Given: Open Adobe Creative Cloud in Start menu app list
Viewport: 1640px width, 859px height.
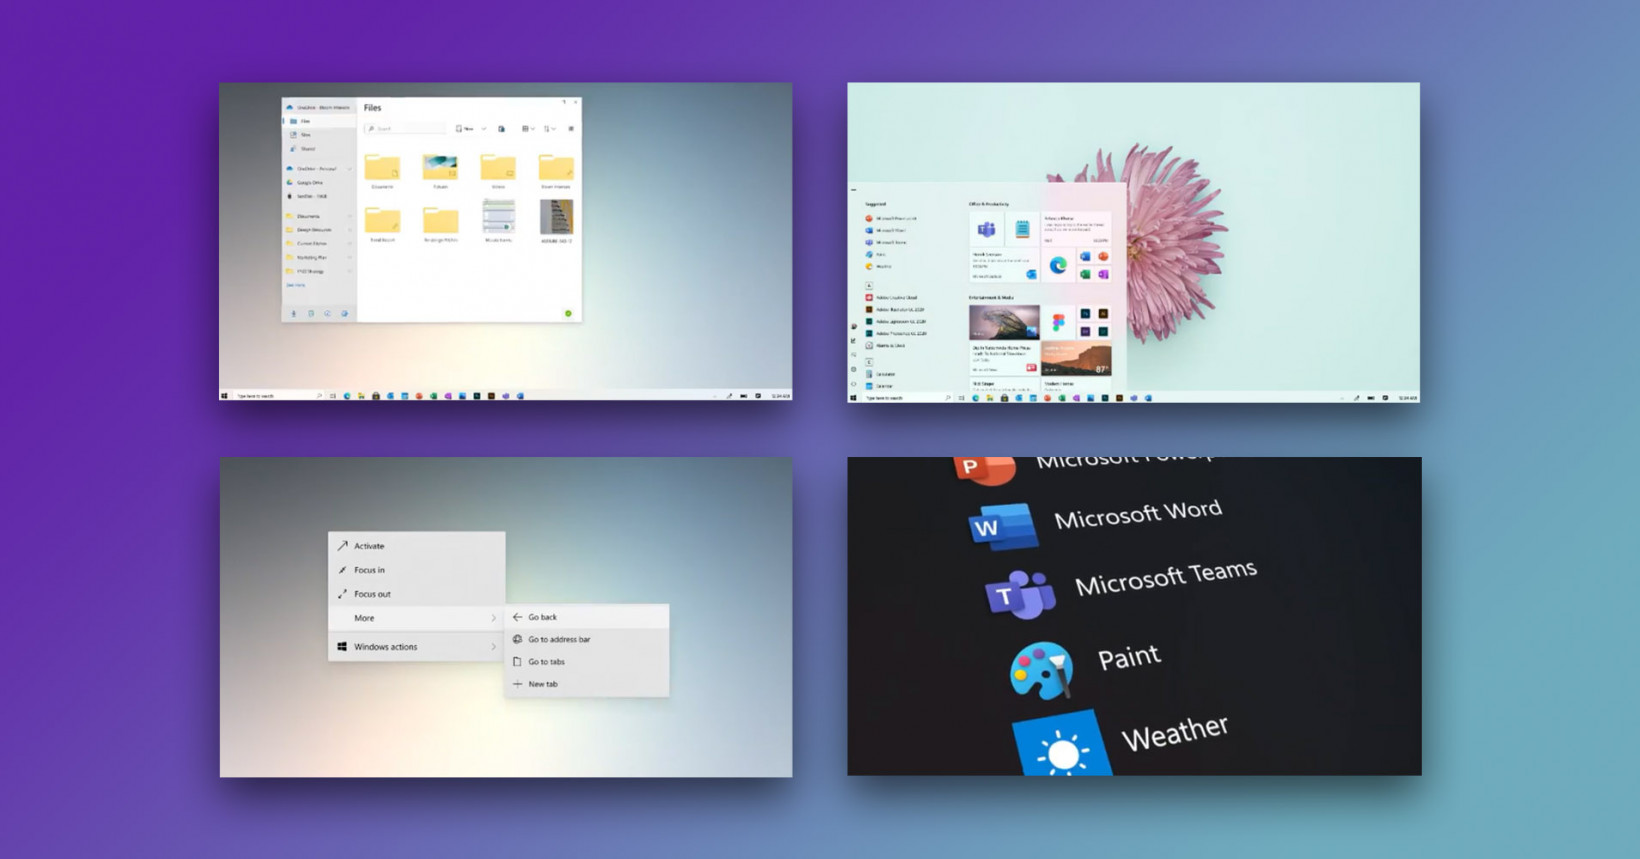Looking at the screenshot, I should [x=892, y=297].
